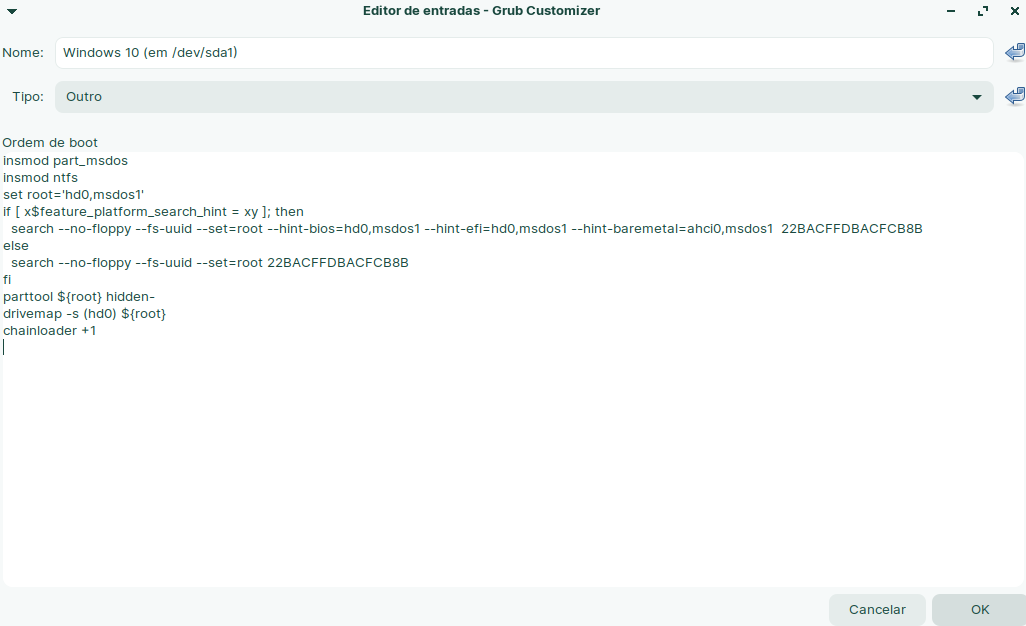This screenshot has height=626, width=1026.
Task: Click the 'drivemap -s (hd0) ${root}' line
Action: pos(84,314)
